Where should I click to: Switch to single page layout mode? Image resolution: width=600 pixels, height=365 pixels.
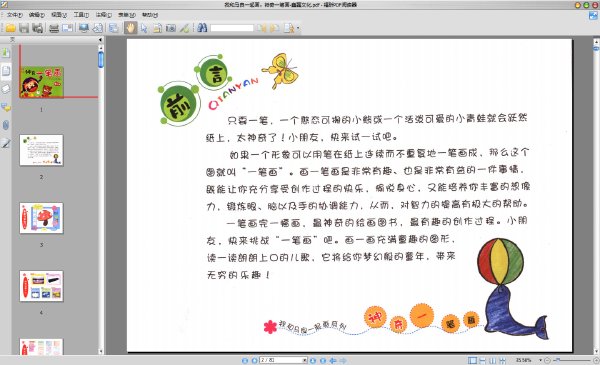[473, 360]
